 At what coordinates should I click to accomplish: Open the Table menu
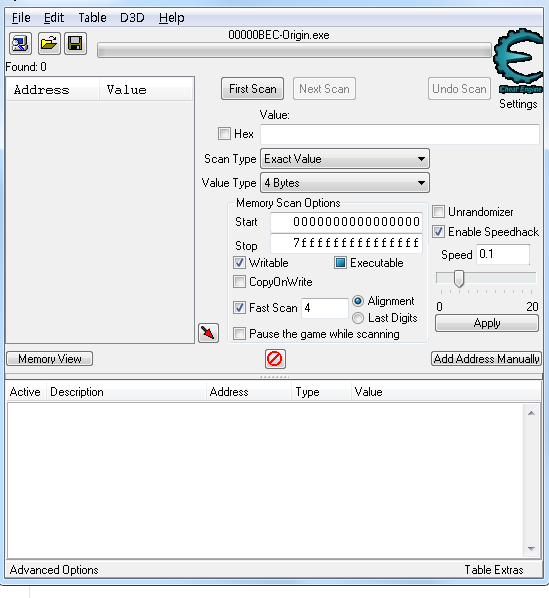coord(92,18)
